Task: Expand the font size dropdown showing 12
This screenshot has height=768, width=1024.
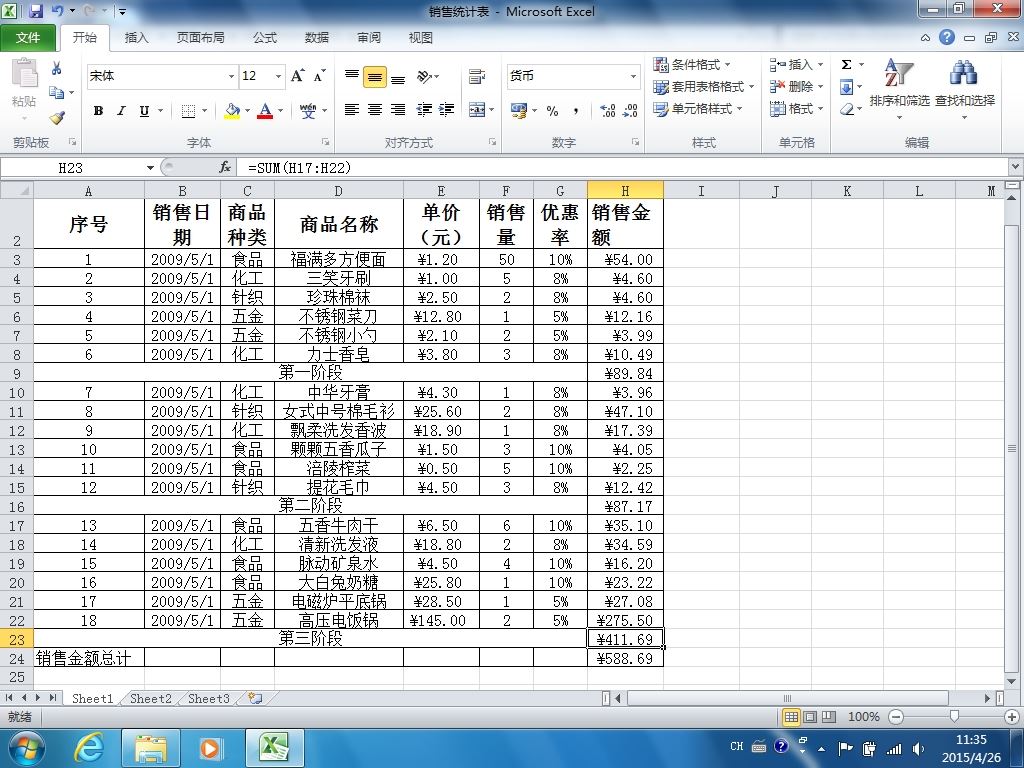Action: [263, 76]
